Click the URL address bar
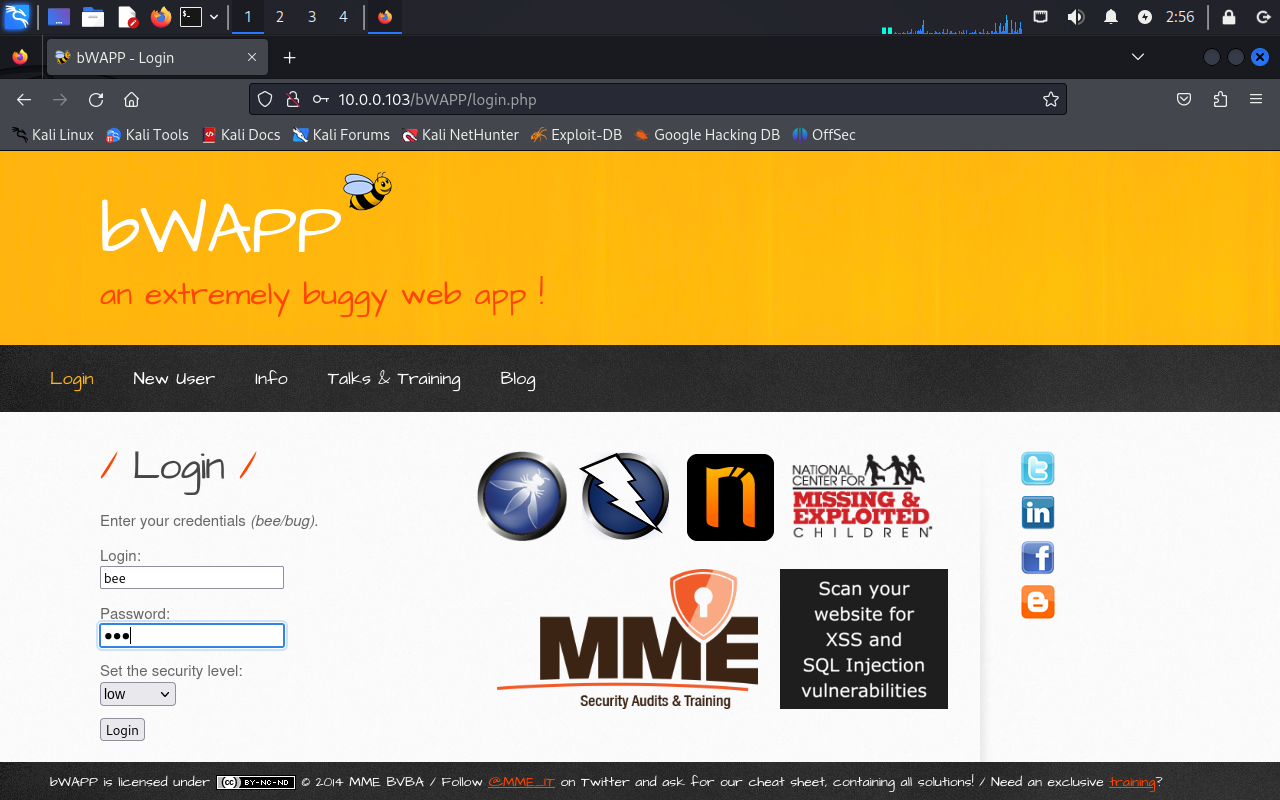The image size is (1280, 800). pos(658,99)
